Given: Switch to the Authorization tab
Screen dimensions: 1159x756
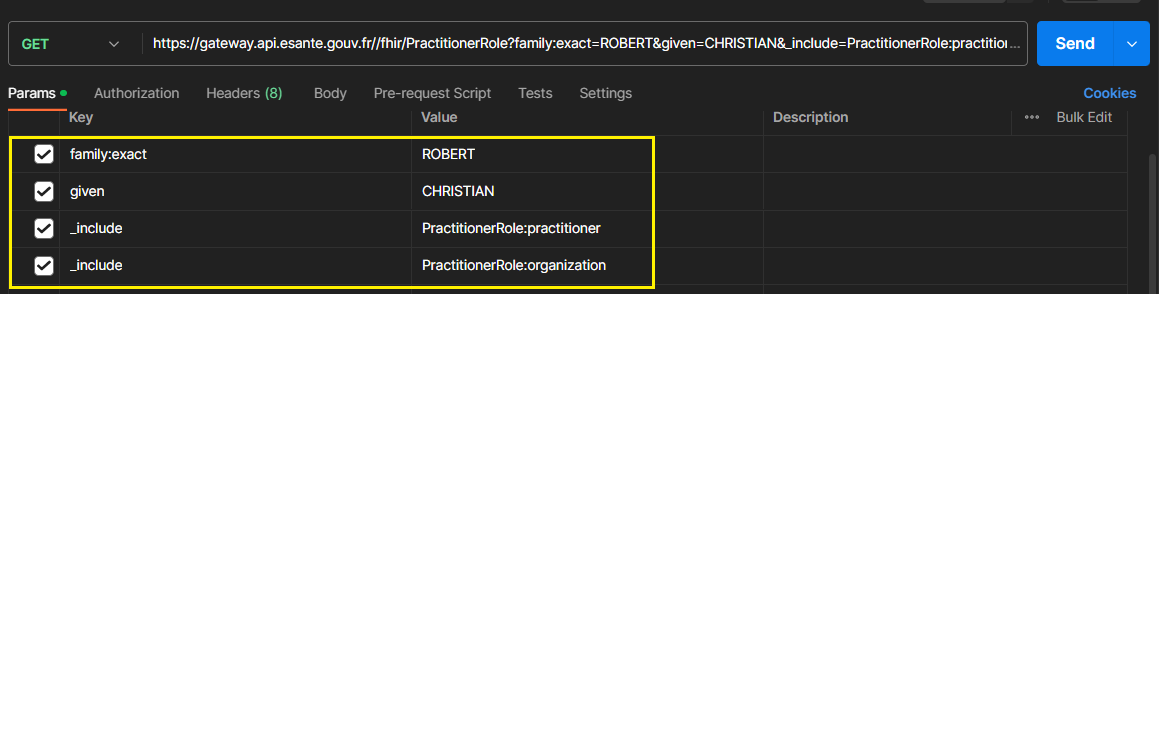Looking at the screenshot, I should pyautogui.click(x=136, y=93).
